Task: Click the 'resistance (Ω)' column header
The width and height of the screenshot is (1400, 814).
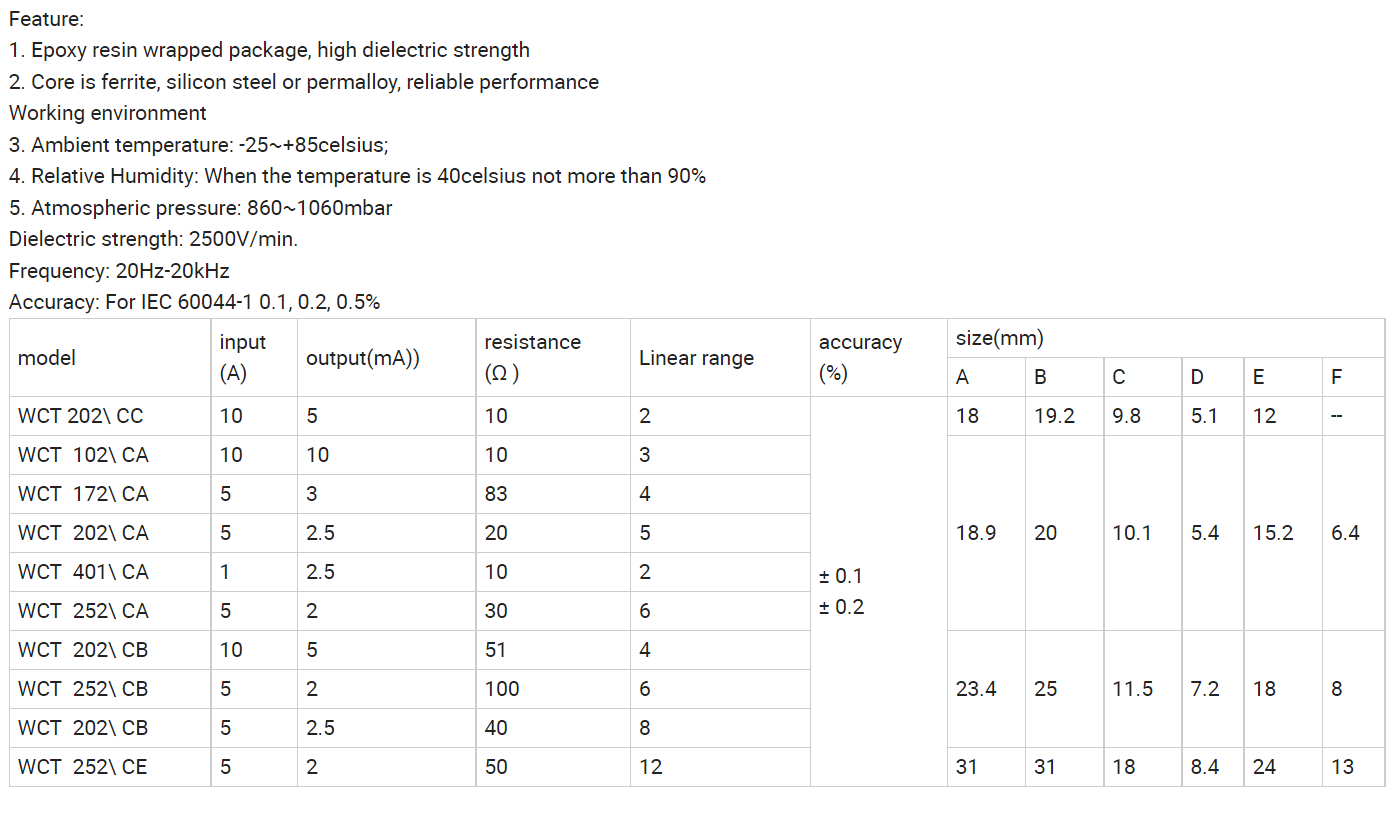Action: point(553,358)
